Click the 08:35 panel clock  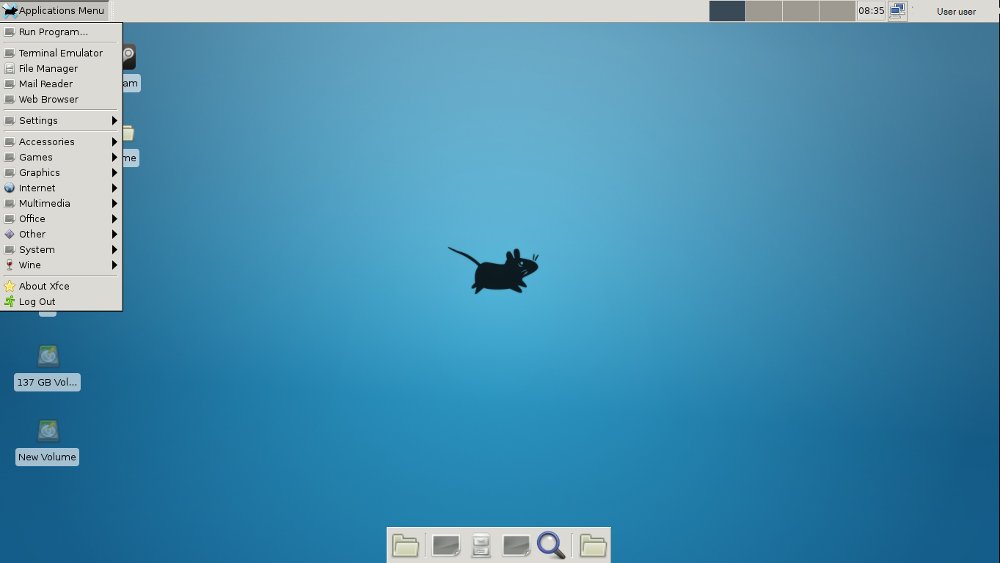871,10
